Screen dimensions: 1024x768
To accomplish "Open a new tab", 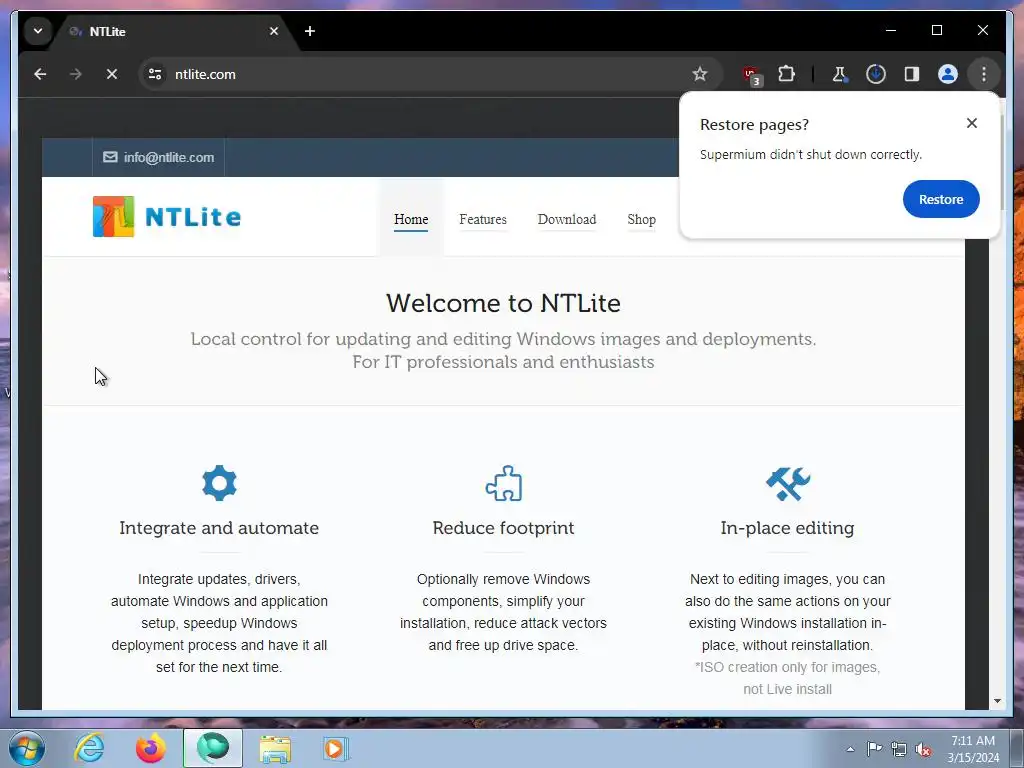I will coord(310,31).
